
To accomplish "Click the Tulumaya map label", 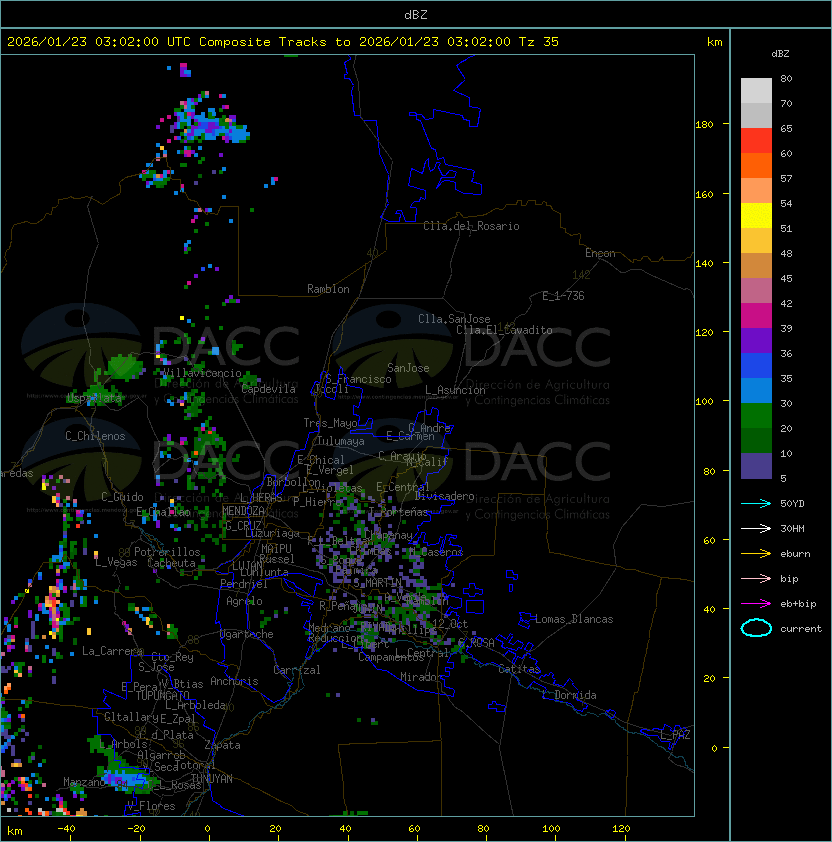I will click(x=341, y=441).
